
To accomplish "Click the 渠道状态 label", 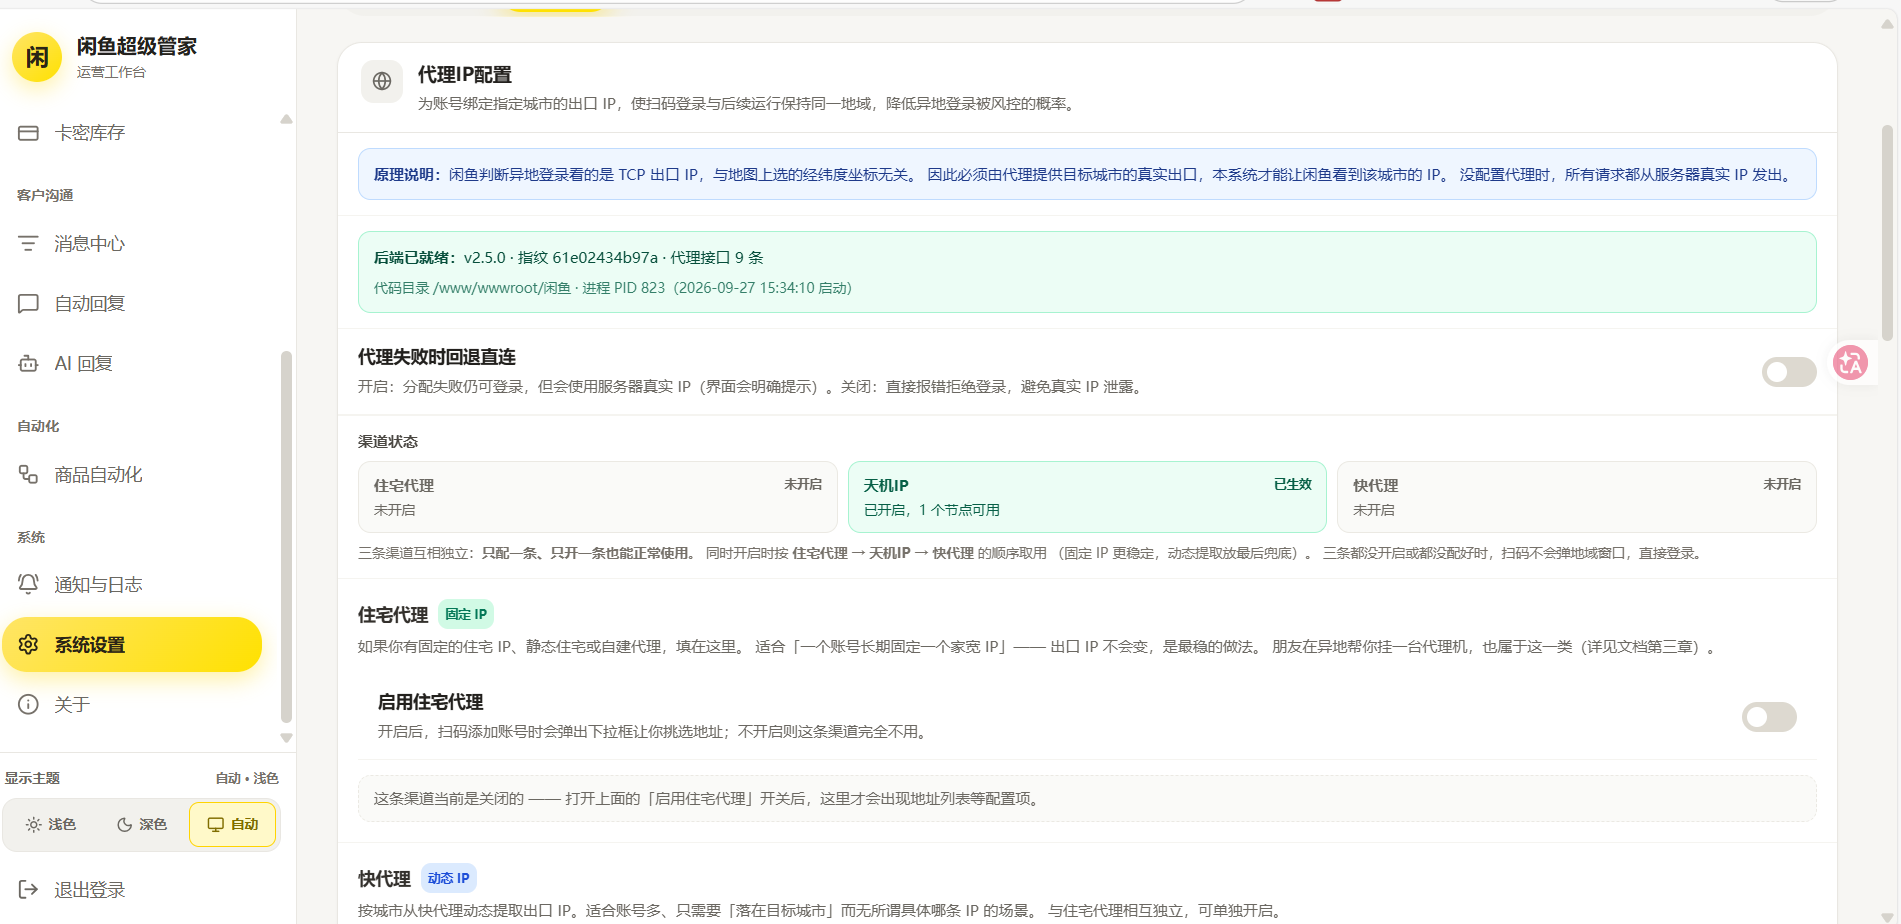I will pyautogui.click(x=388, y=442).
